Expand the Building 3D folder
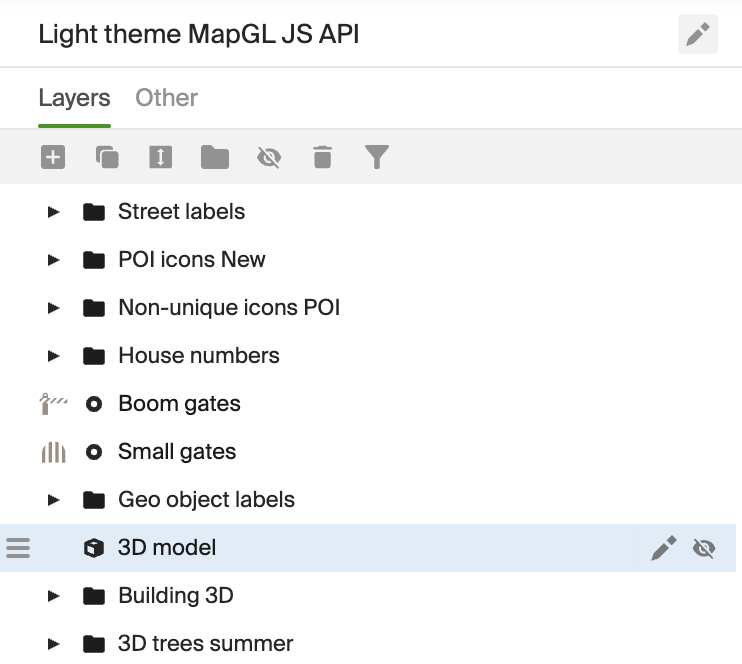Image resolution: width=742 pixels, height=664 pixels. [54, 596]
